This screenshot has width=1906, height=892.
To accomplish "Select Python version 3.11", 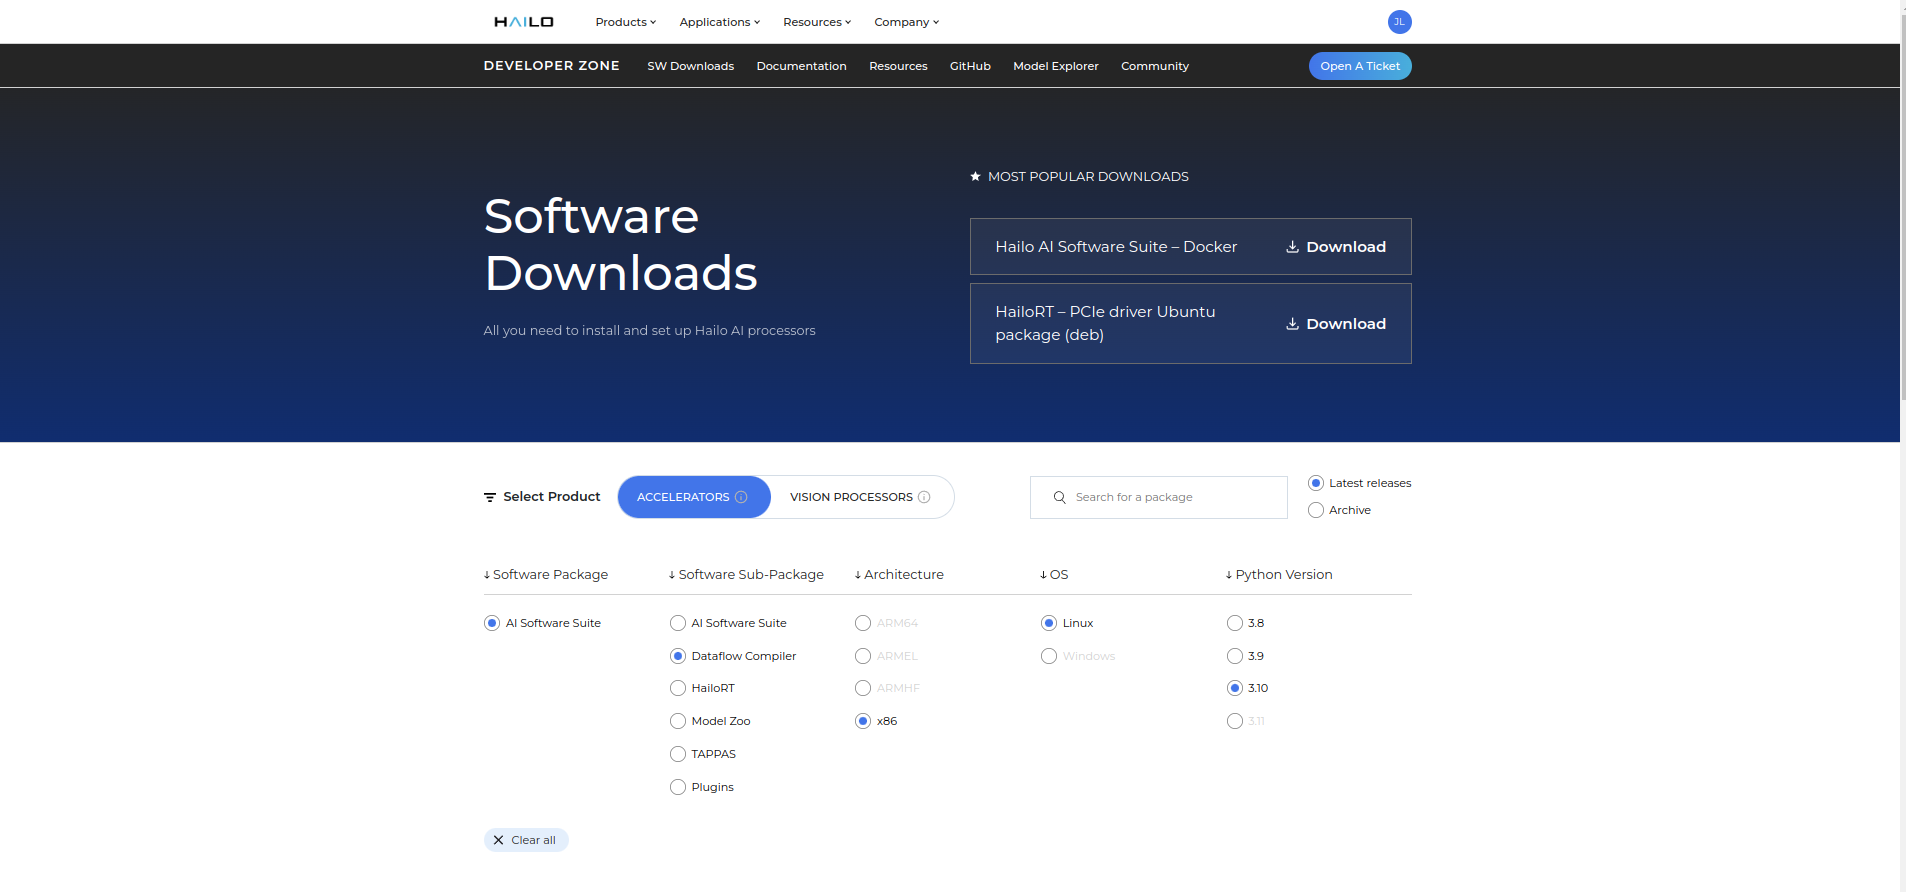I will click(1235, 721).
